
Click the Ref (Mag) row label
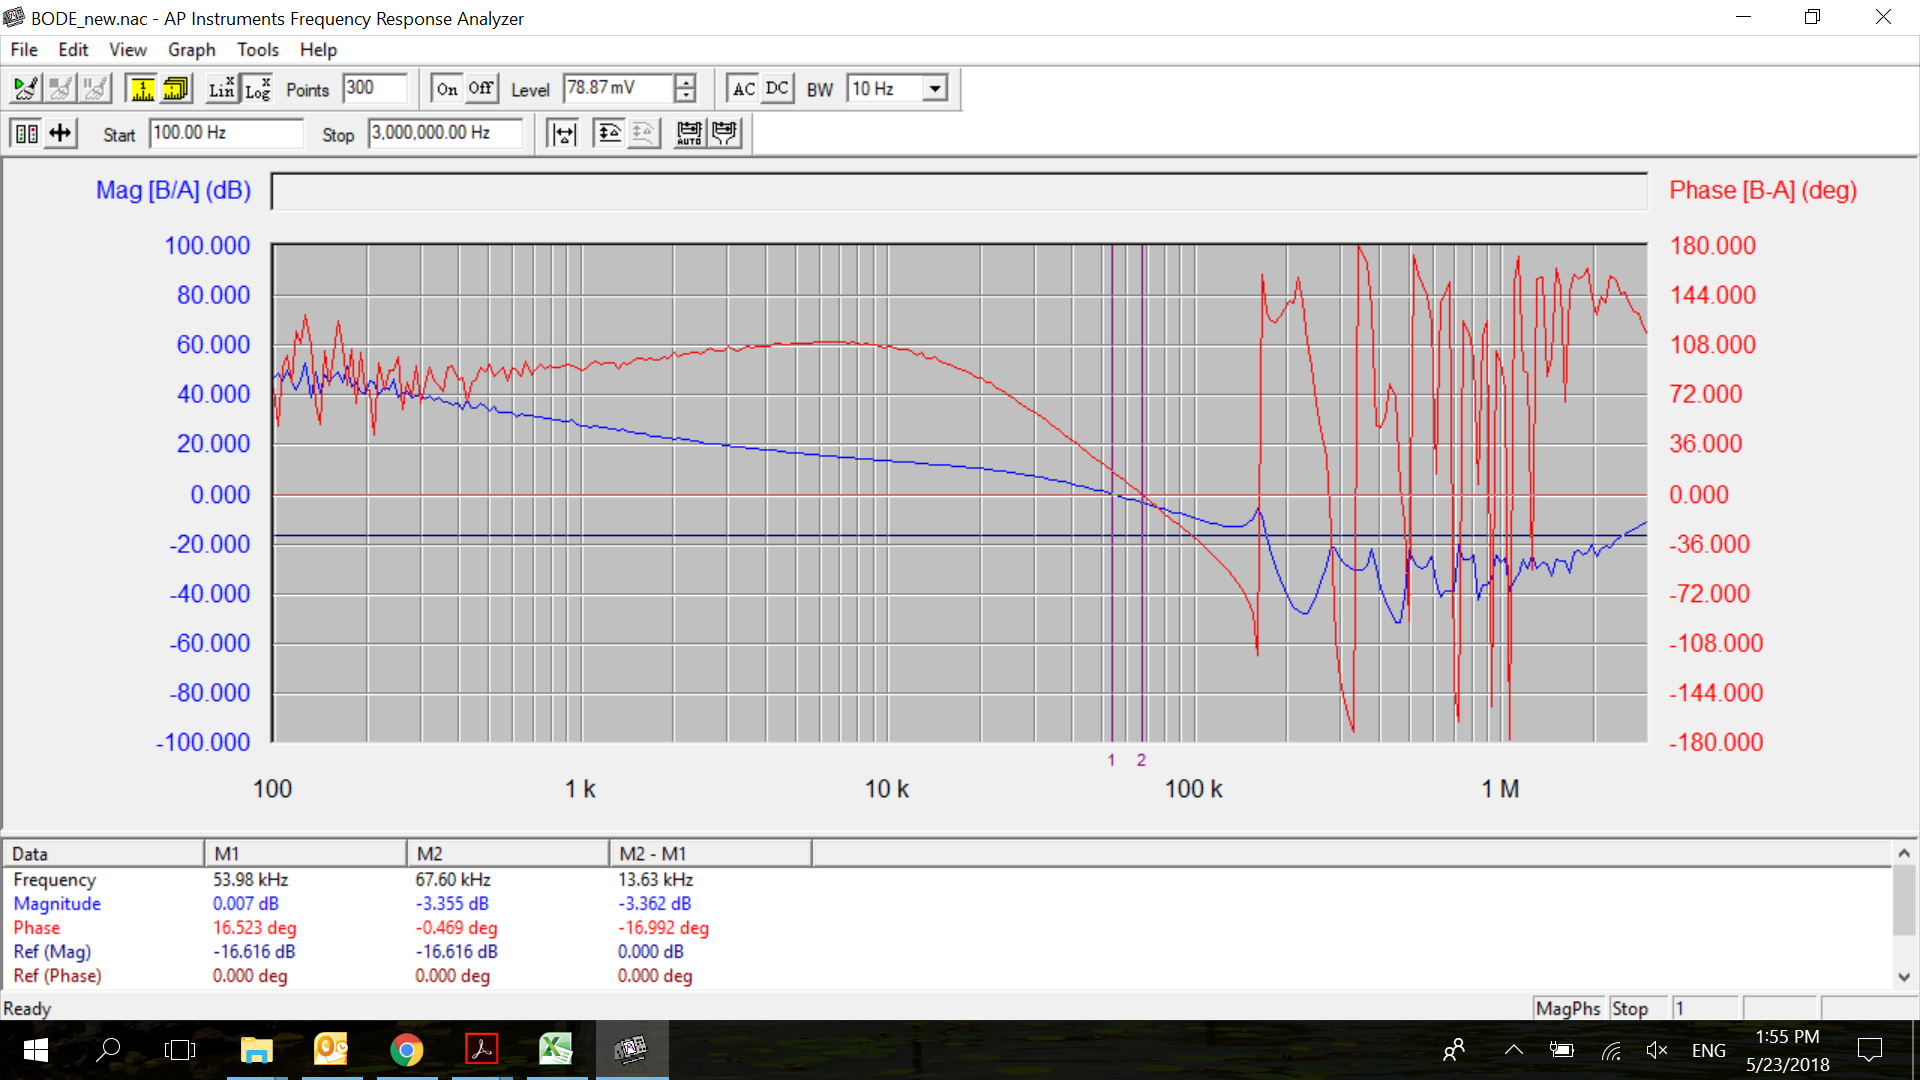pyautogui.click(x=52, y=952)
